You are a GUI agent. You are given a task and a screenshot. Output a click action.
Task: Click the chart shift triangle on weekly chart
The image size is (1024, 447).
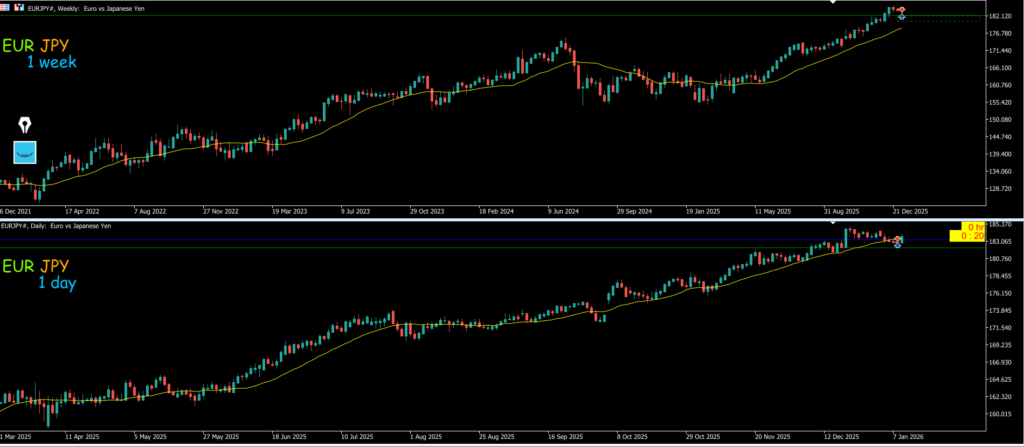coord(833,3)
